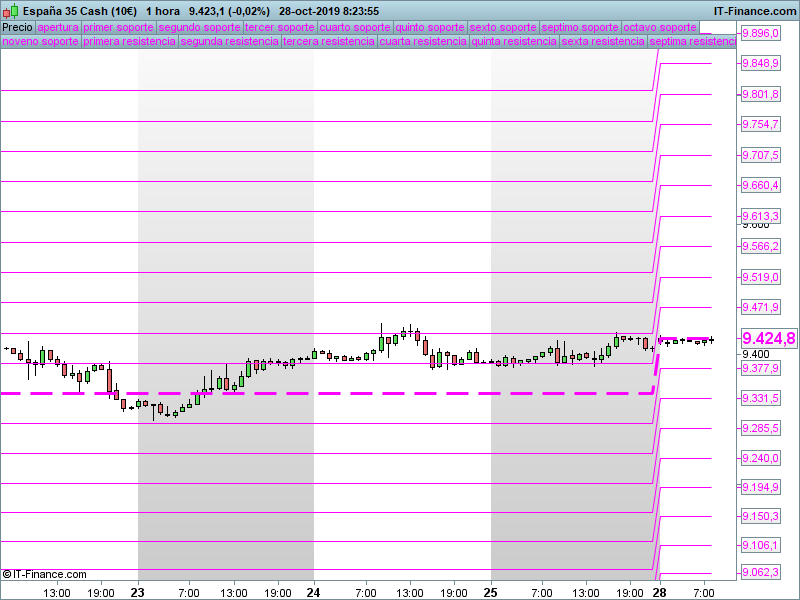Open the primer soporte label

point(118,28)
